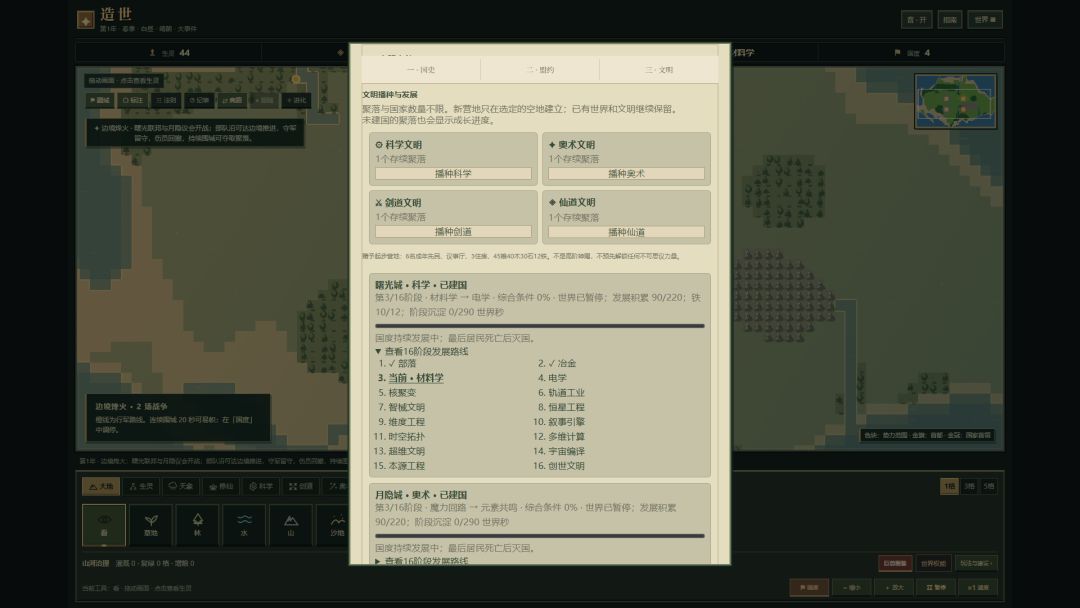Click the 仙道文明 card title
Image resolution: width=1080 pixels, height=608 pixels.
pos(572,202)
